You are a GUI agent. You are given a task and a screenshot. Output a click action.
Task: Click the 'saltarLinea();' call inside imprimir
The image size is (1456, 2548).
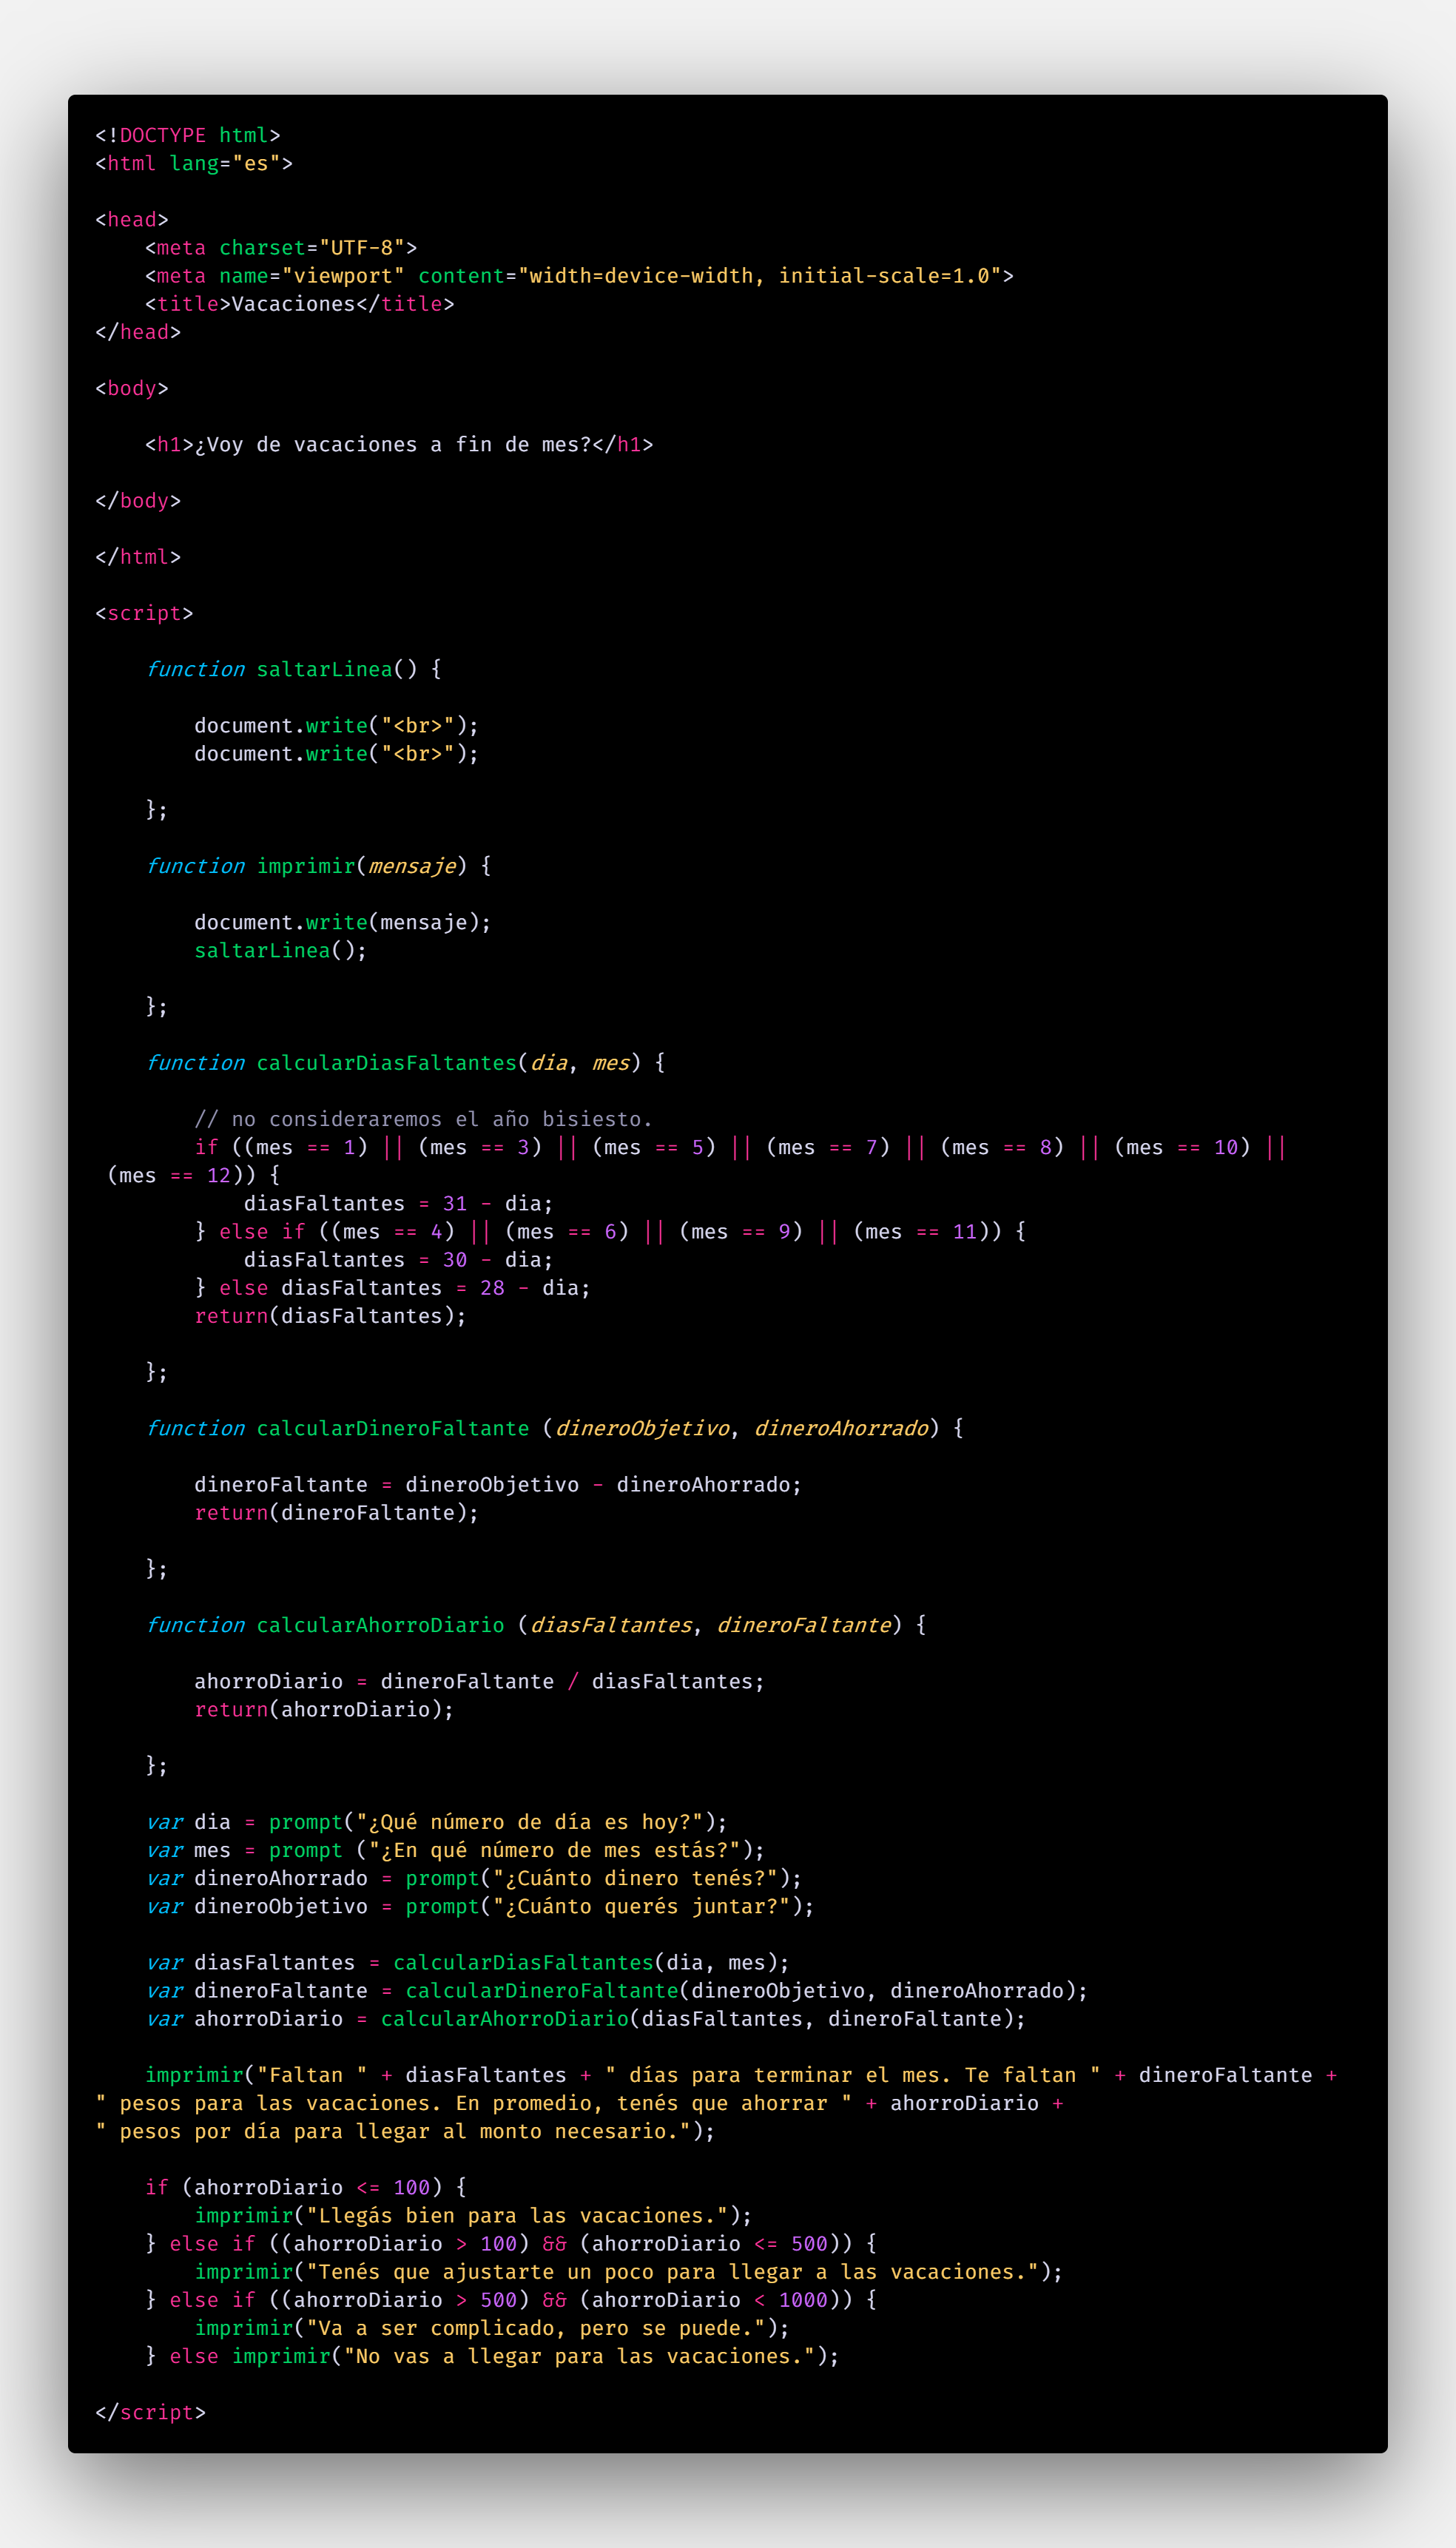(x=281, y=950)
